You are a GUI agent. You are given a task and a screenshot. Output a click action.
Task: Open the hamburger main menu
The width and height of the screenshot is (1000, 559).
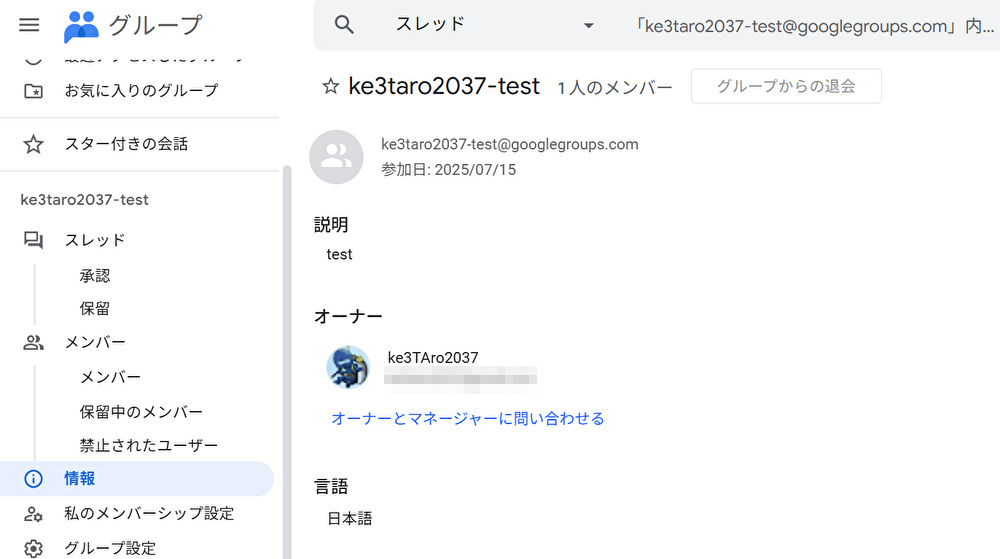click(29, 25)
